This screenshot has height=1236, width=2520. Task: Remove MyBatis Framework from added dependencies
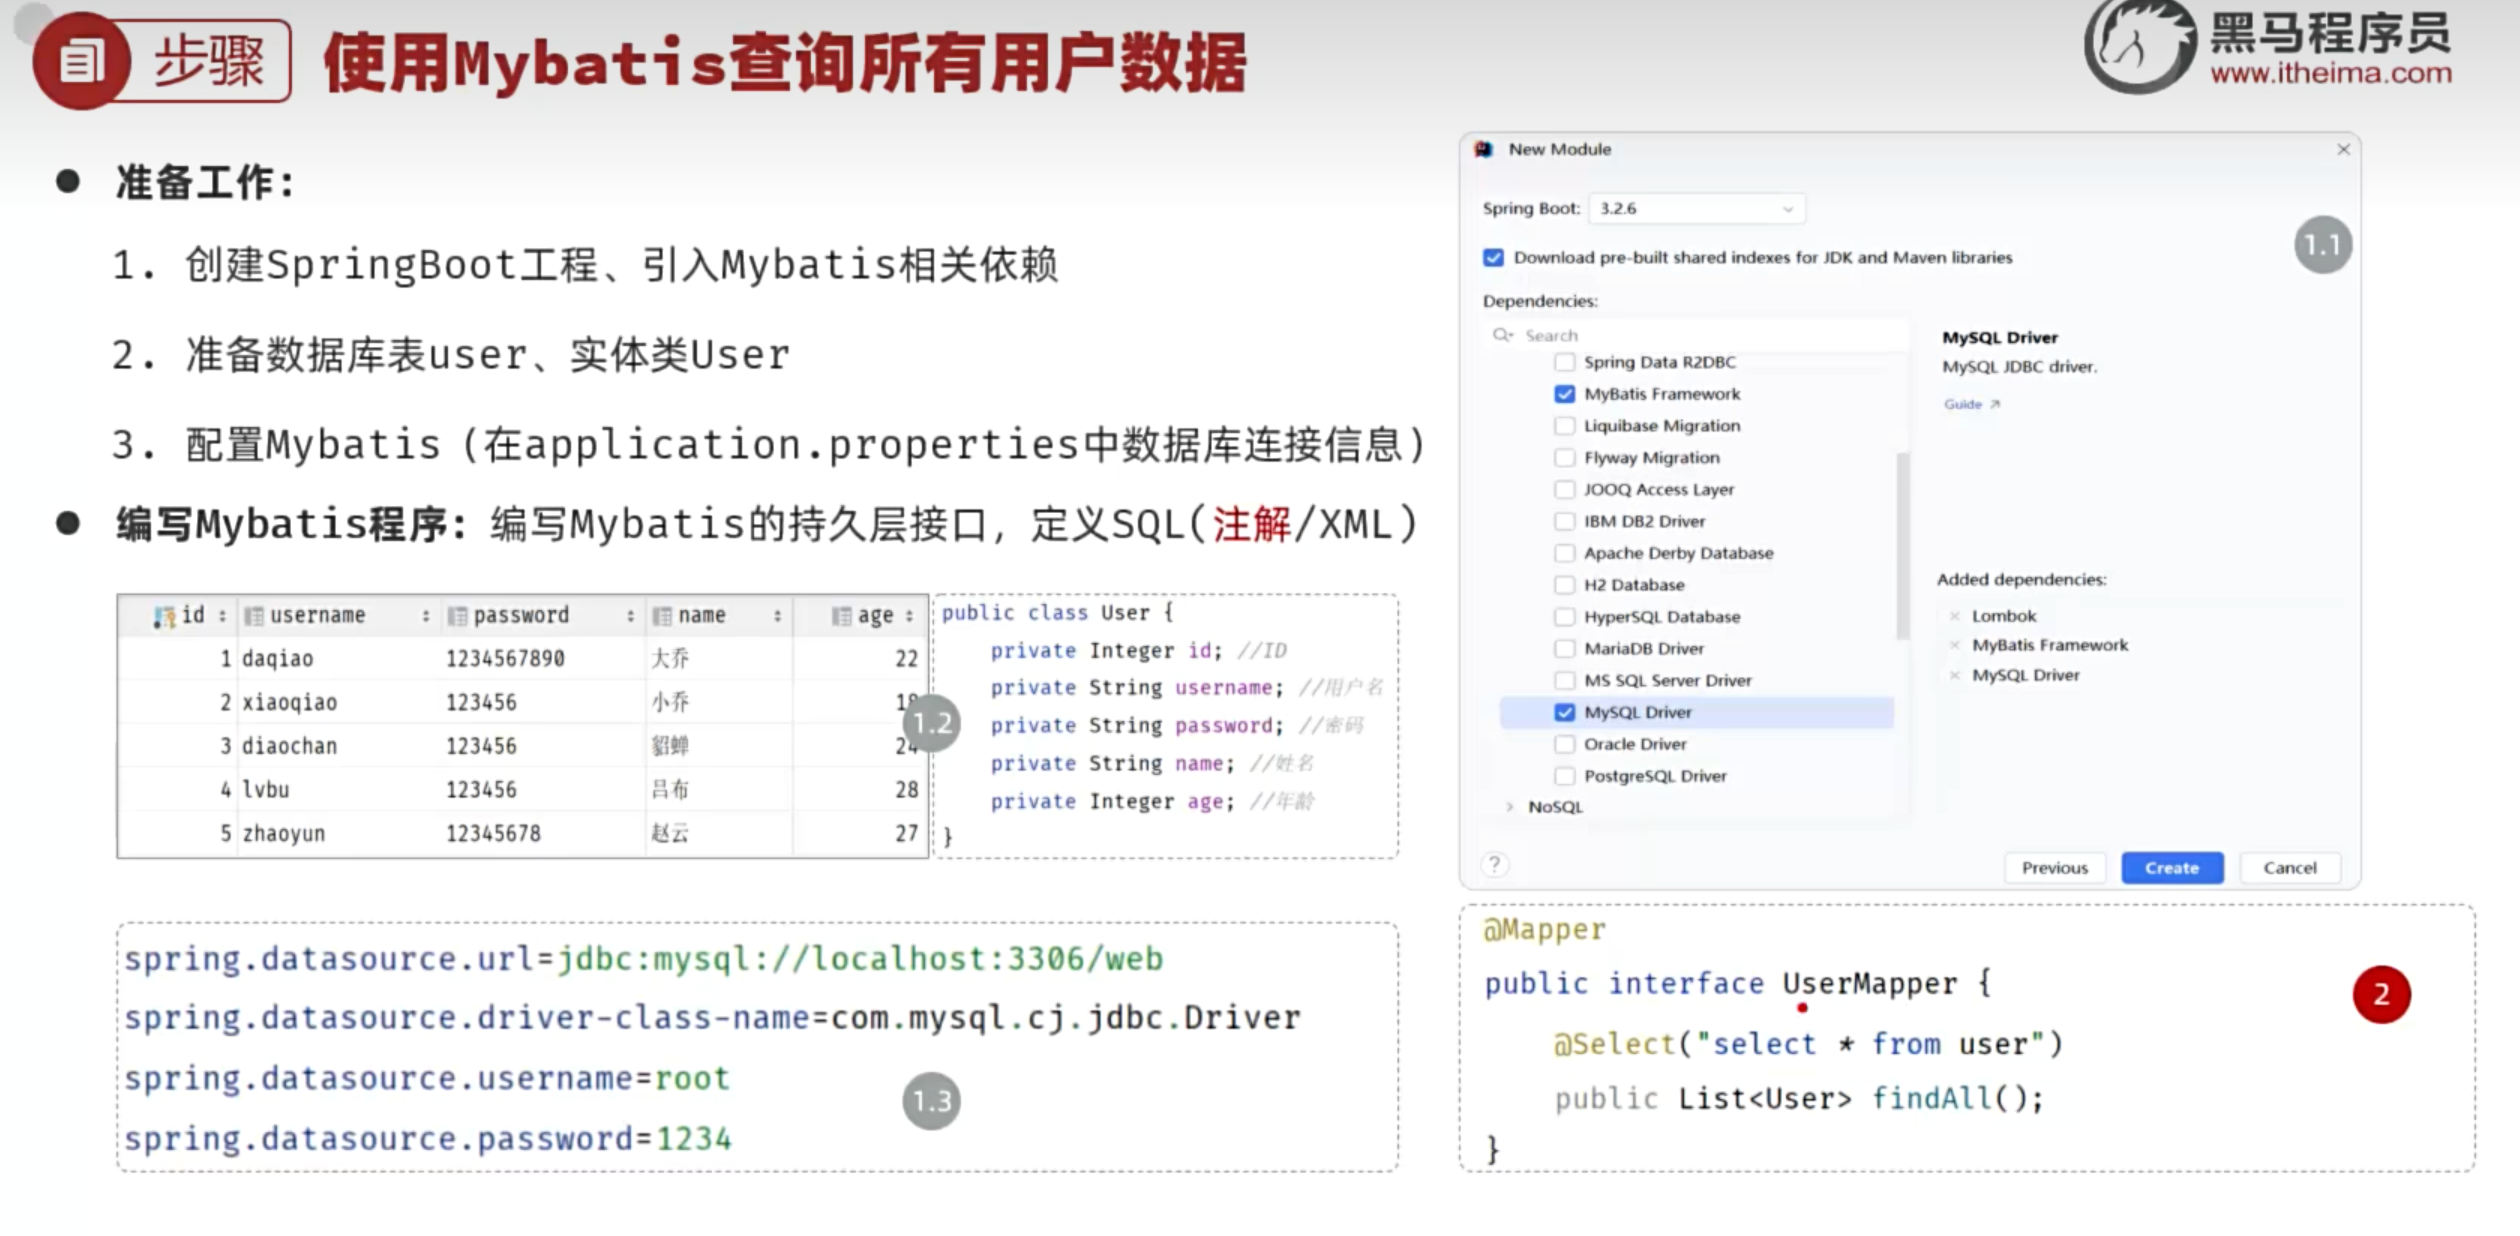(x=1954, y=646)
